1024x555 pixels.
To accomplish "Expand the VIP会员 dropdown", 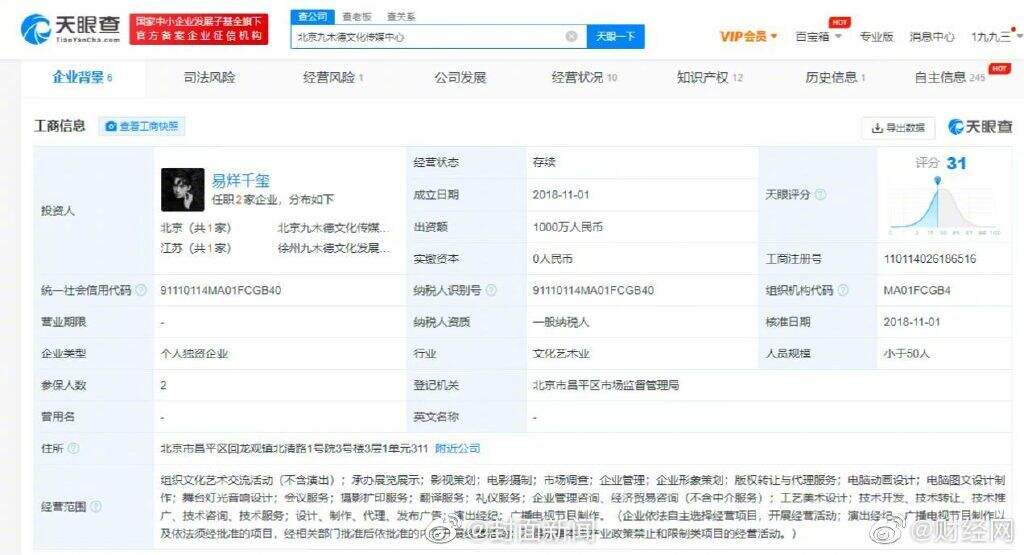I will 749,37.
